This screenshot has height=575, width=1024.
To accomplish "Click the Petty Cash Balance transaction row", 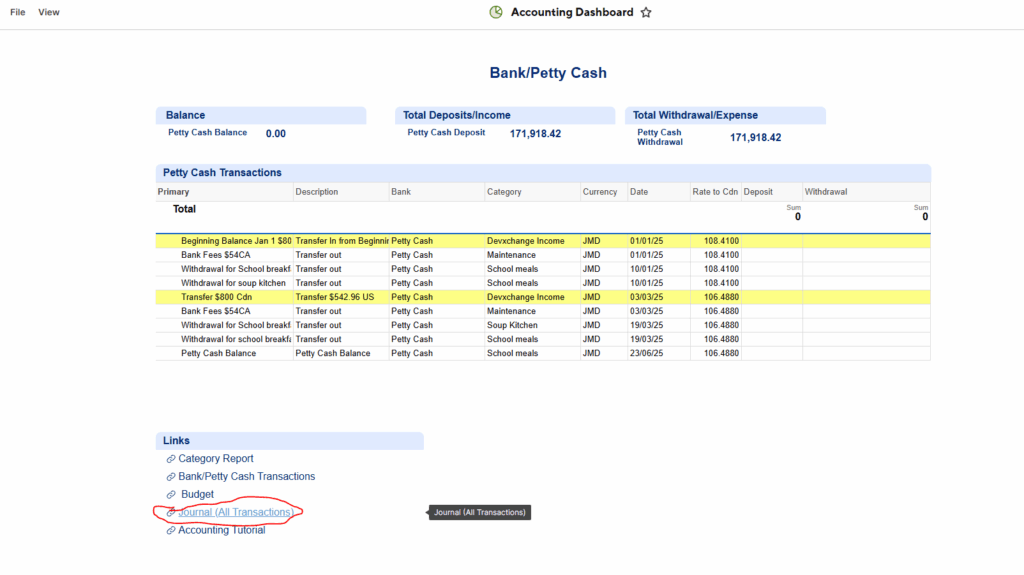I will click(x=218, y=353).
